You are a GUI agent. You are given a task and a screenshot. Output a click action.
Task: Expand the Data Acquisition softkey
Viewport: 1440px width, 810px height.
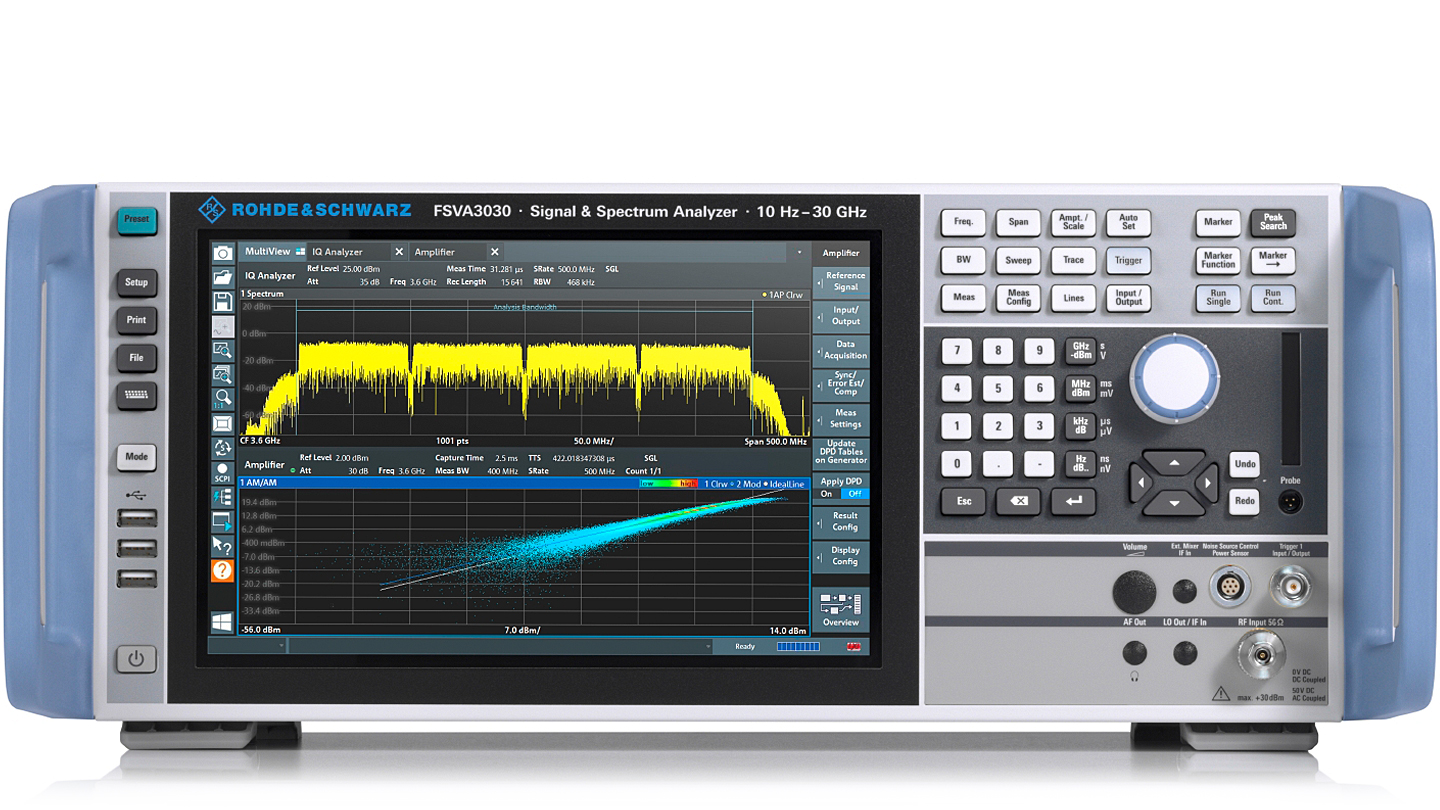point(840,349)
